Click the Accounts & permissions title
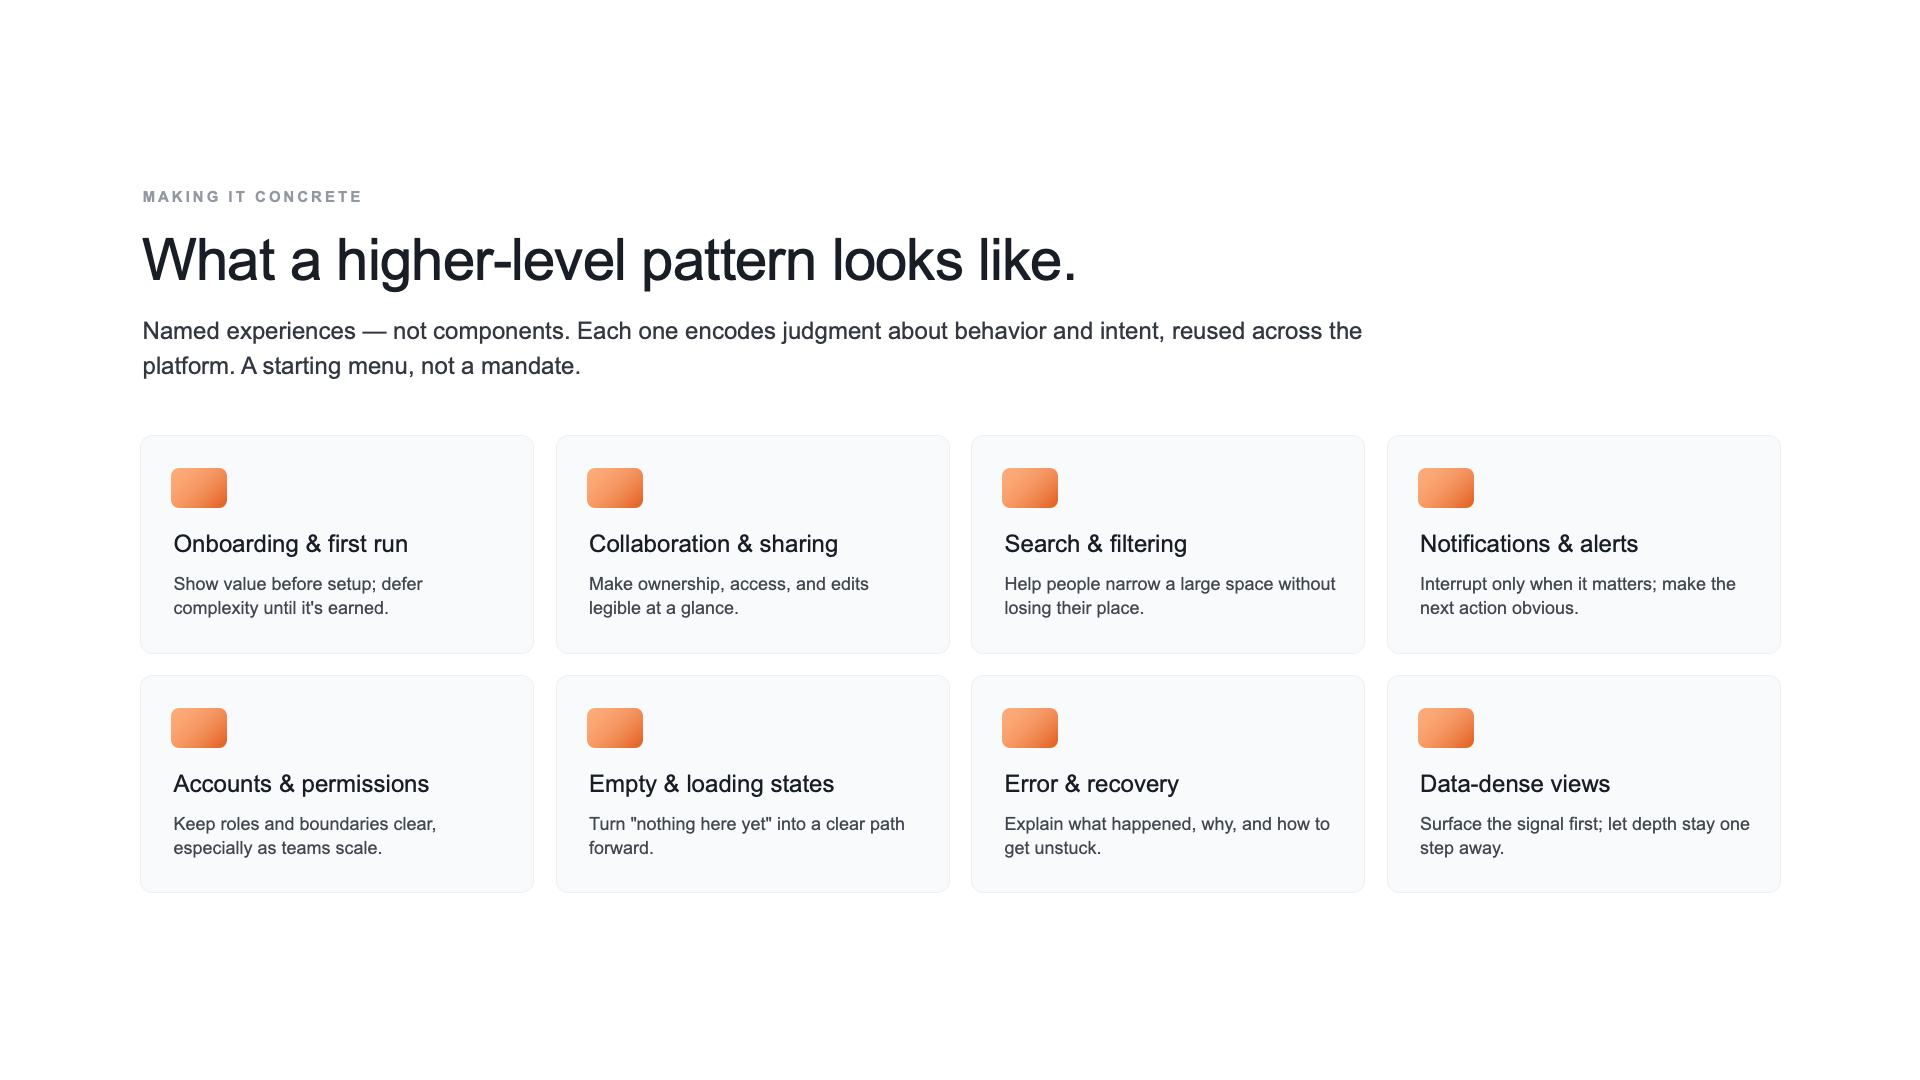The height and width of the screenshot is (1080, 1920). pyautogui.click(x=301, y=784)
